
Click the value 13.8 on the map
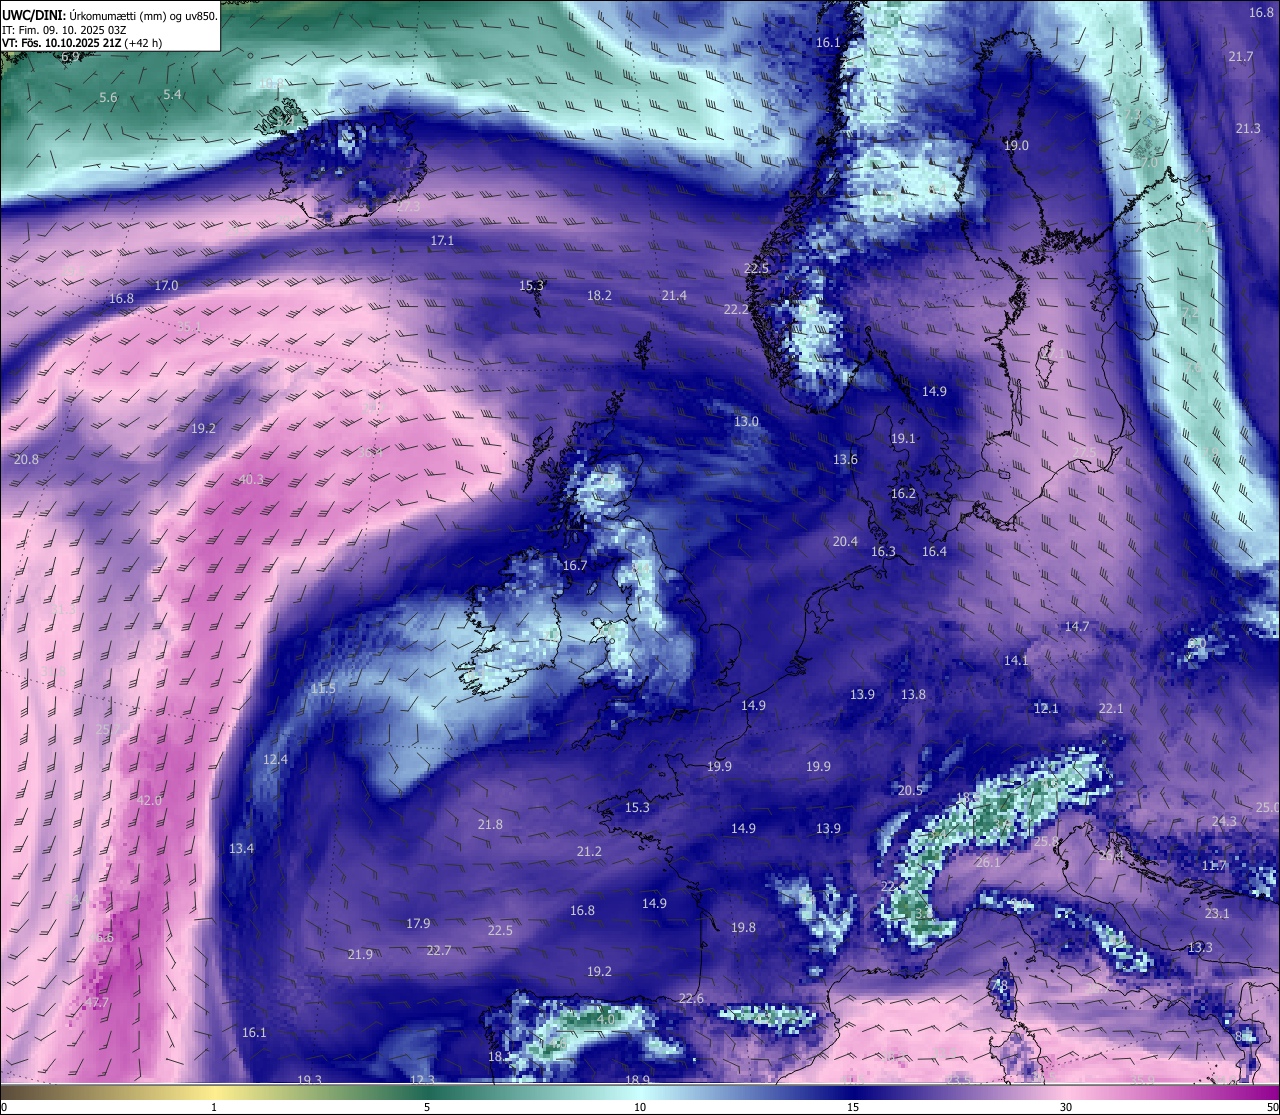click(913, 695)
